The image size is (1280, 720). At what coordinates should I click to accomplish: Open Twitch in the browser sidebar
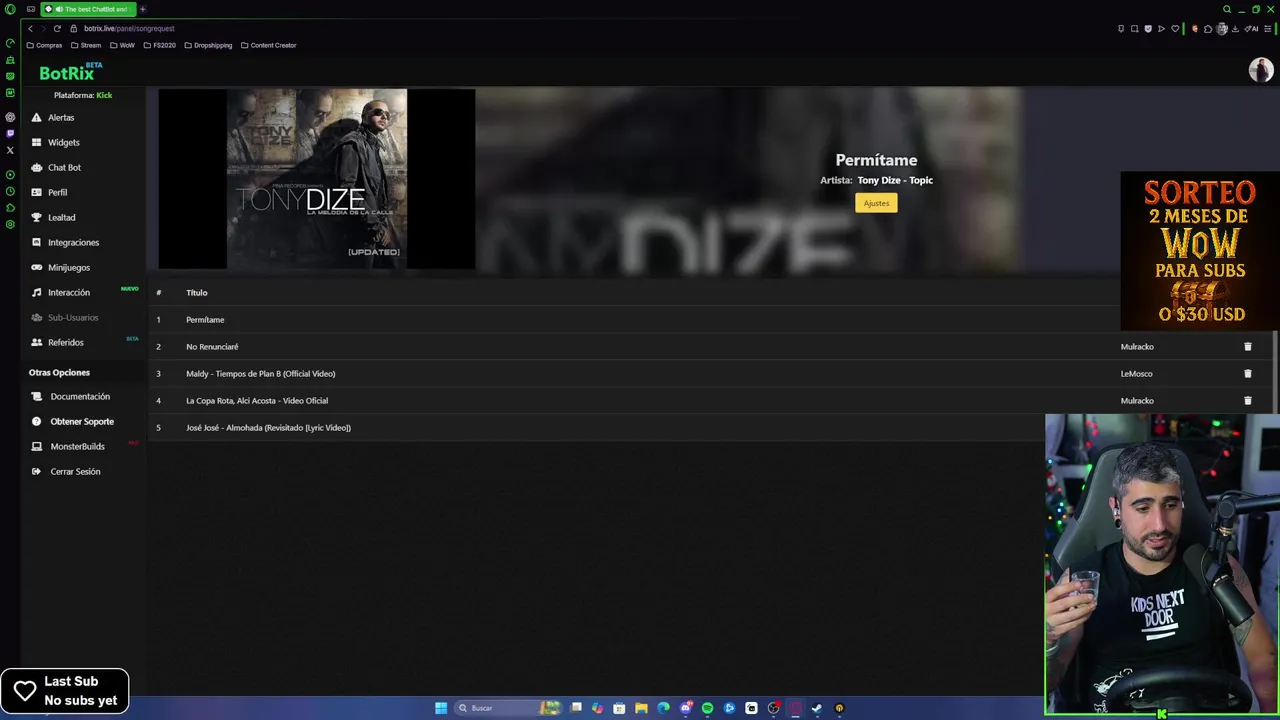(10, 133)
